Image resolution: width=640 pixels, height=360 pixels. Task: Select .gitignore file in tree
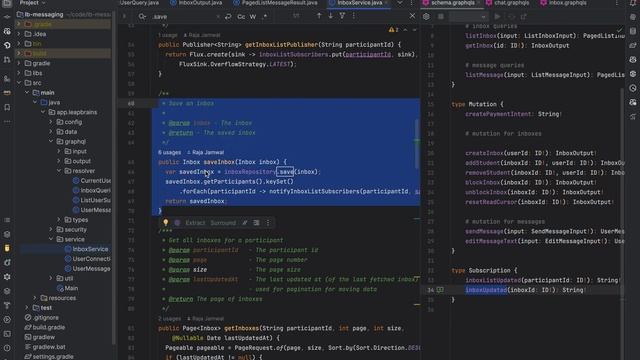pyautogui.click(x=42, y=318)
